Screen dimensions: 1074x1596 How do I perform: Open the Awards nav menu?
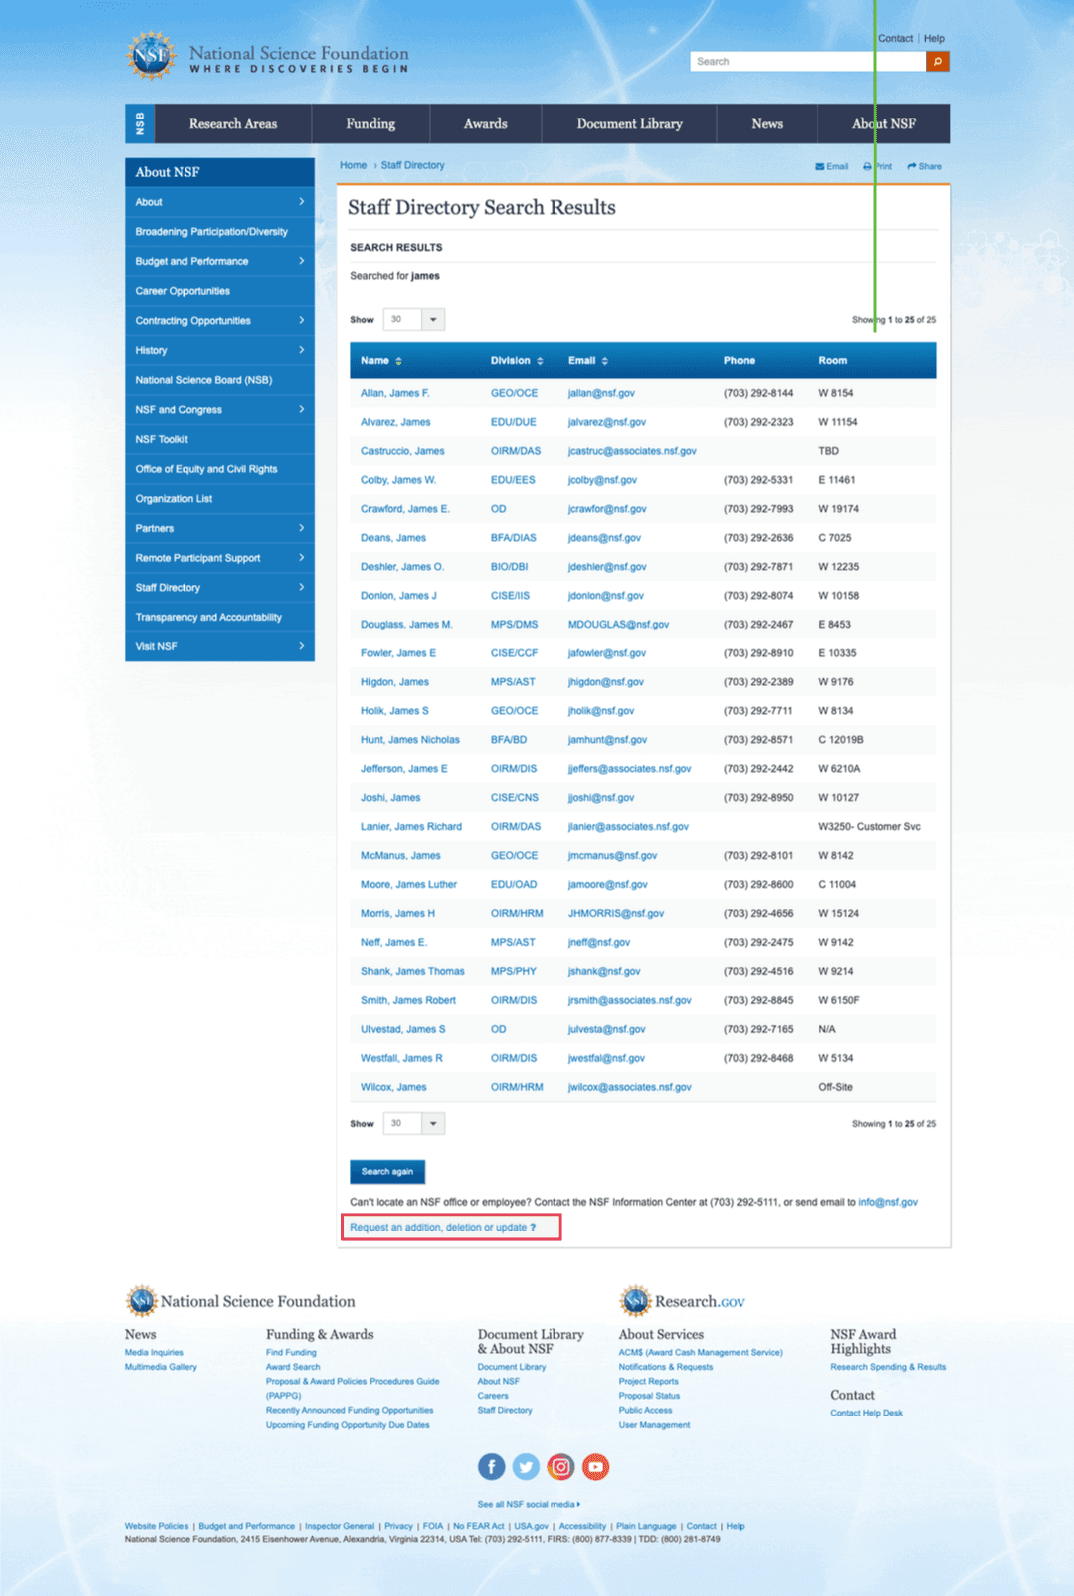[x=486, y=124]
